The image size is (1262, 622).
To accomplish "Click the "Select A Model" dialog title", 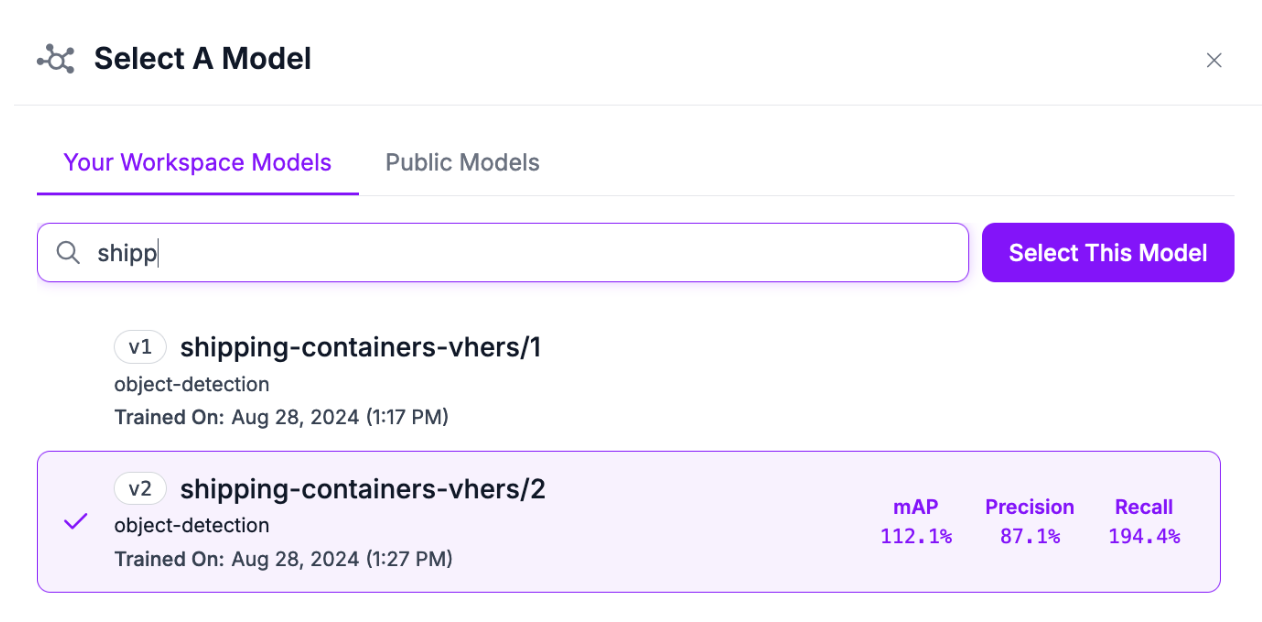I will (202, 59).
